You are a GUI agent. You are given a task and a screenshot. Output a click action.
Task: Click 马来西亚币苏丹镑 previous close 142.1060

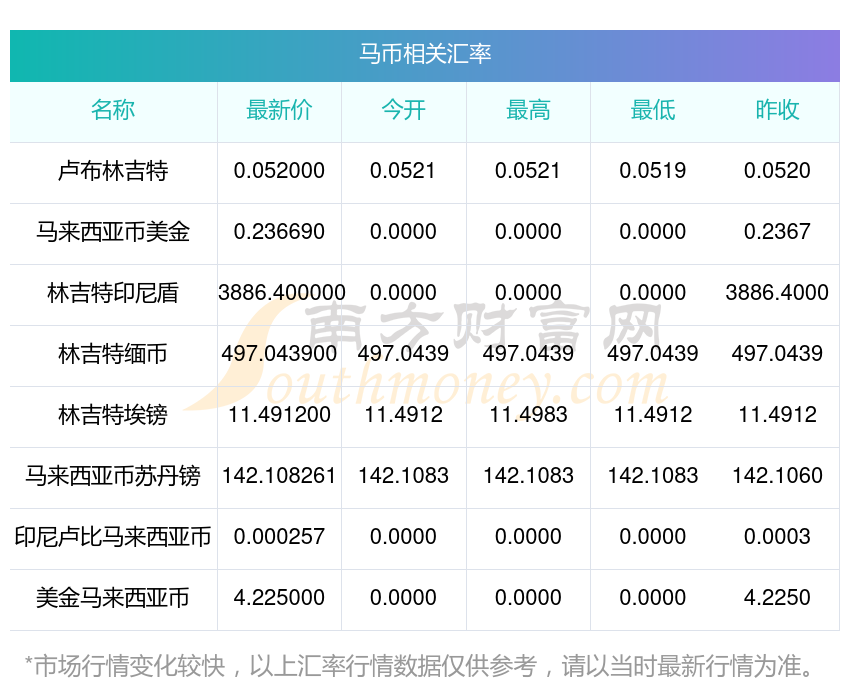click(x=777, y=476)
